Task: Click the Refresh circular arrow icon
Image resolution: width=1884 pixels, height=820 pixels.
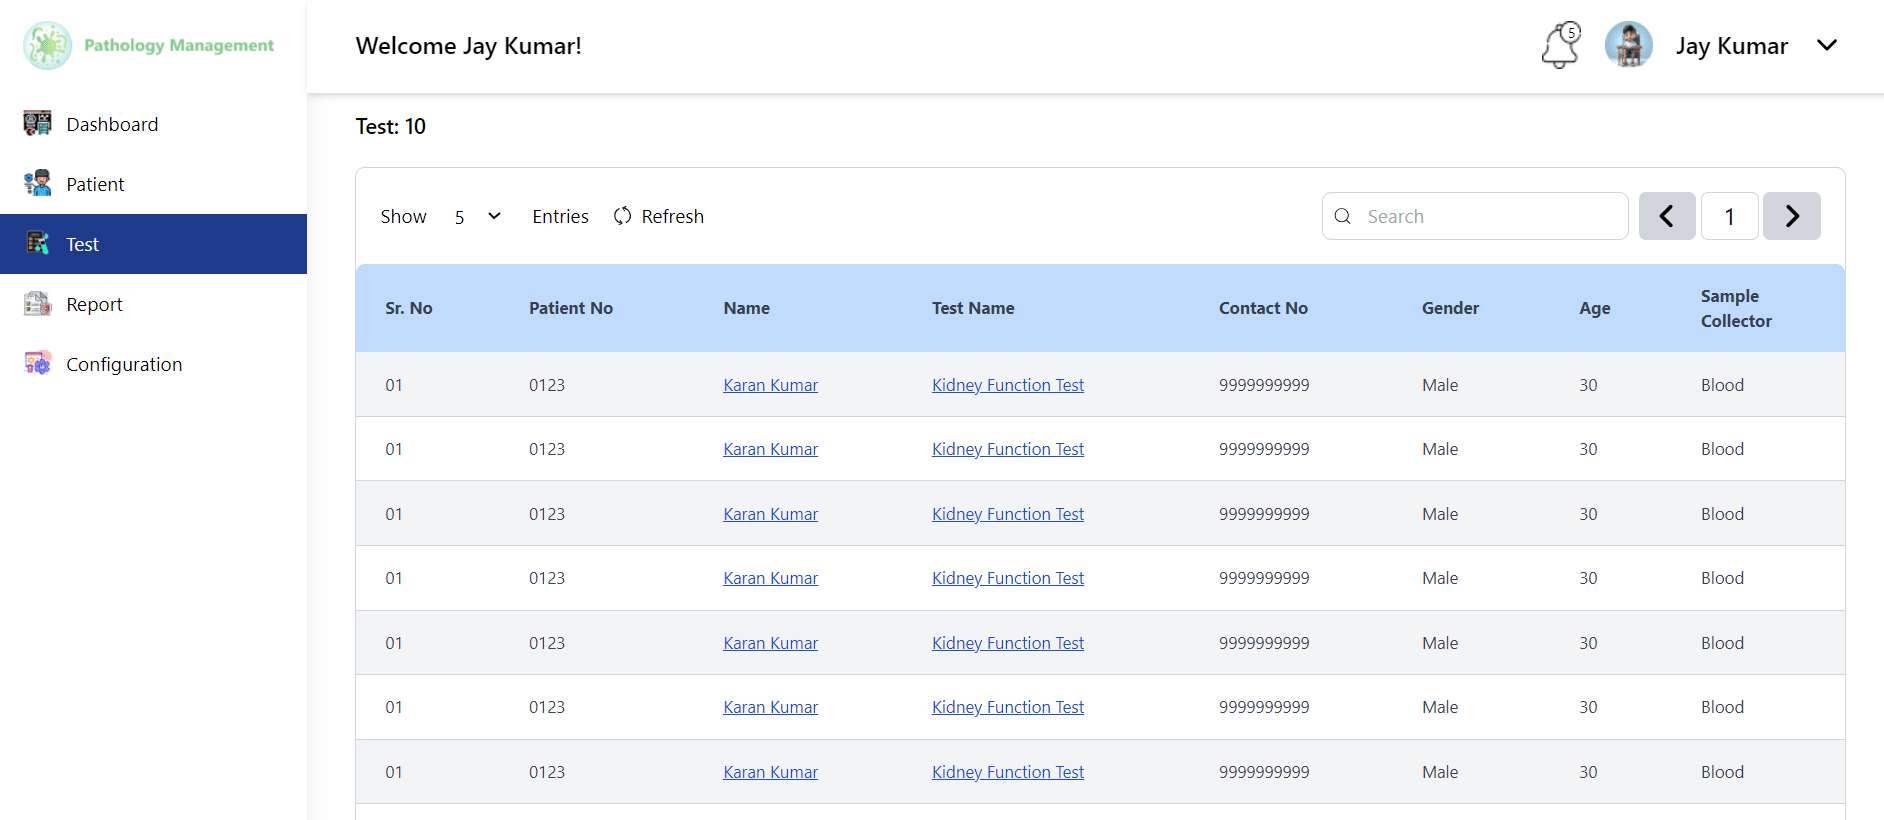Action: click(623, 216)
